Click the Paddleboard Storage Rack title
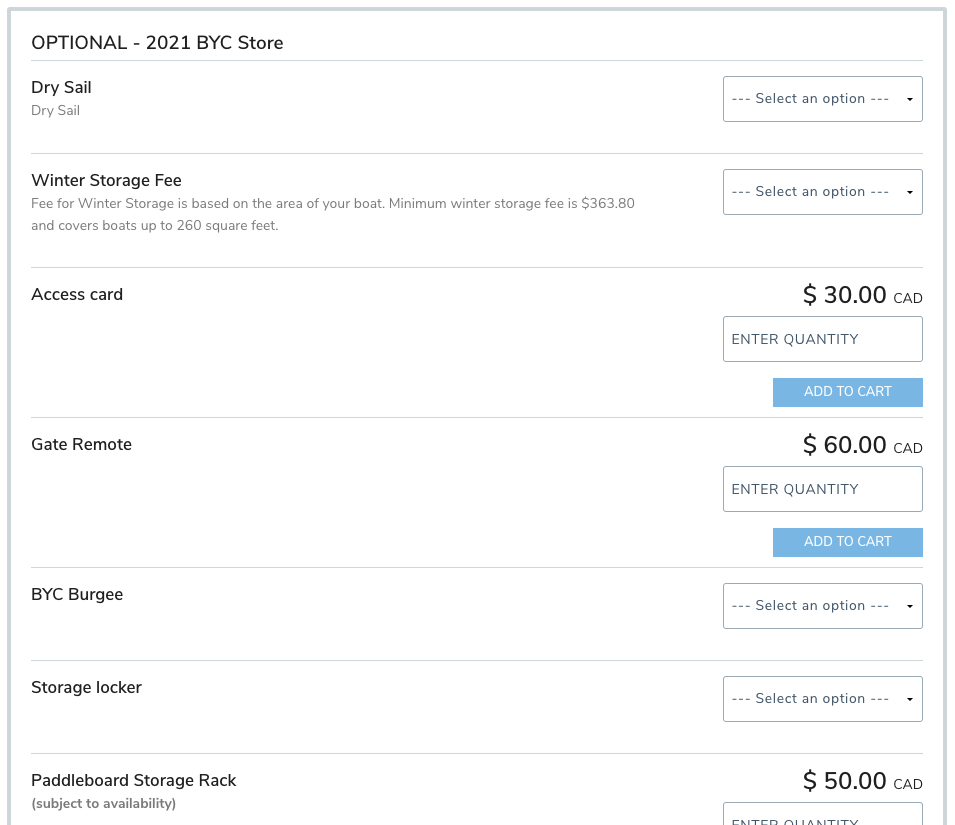The image size is (955, 825). coord(133,781)
